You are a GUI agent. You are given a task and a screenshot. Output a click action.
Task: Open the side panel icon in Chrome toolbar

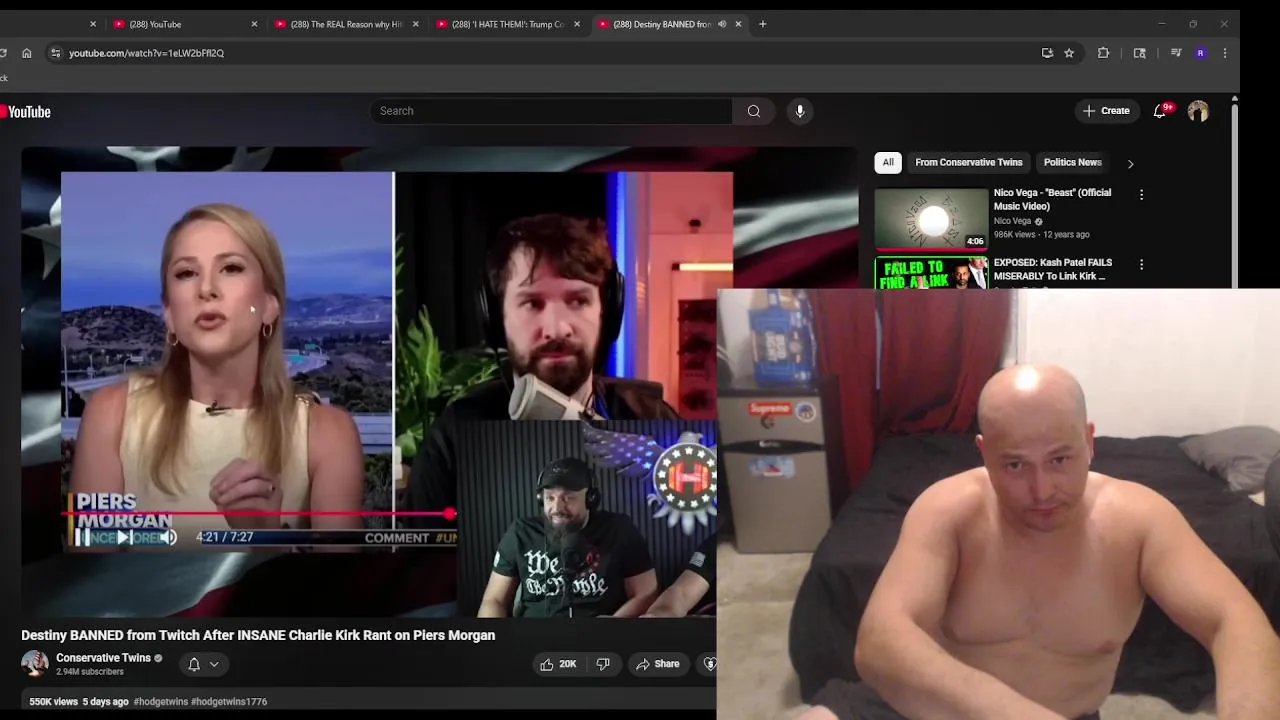(1140, 53)
